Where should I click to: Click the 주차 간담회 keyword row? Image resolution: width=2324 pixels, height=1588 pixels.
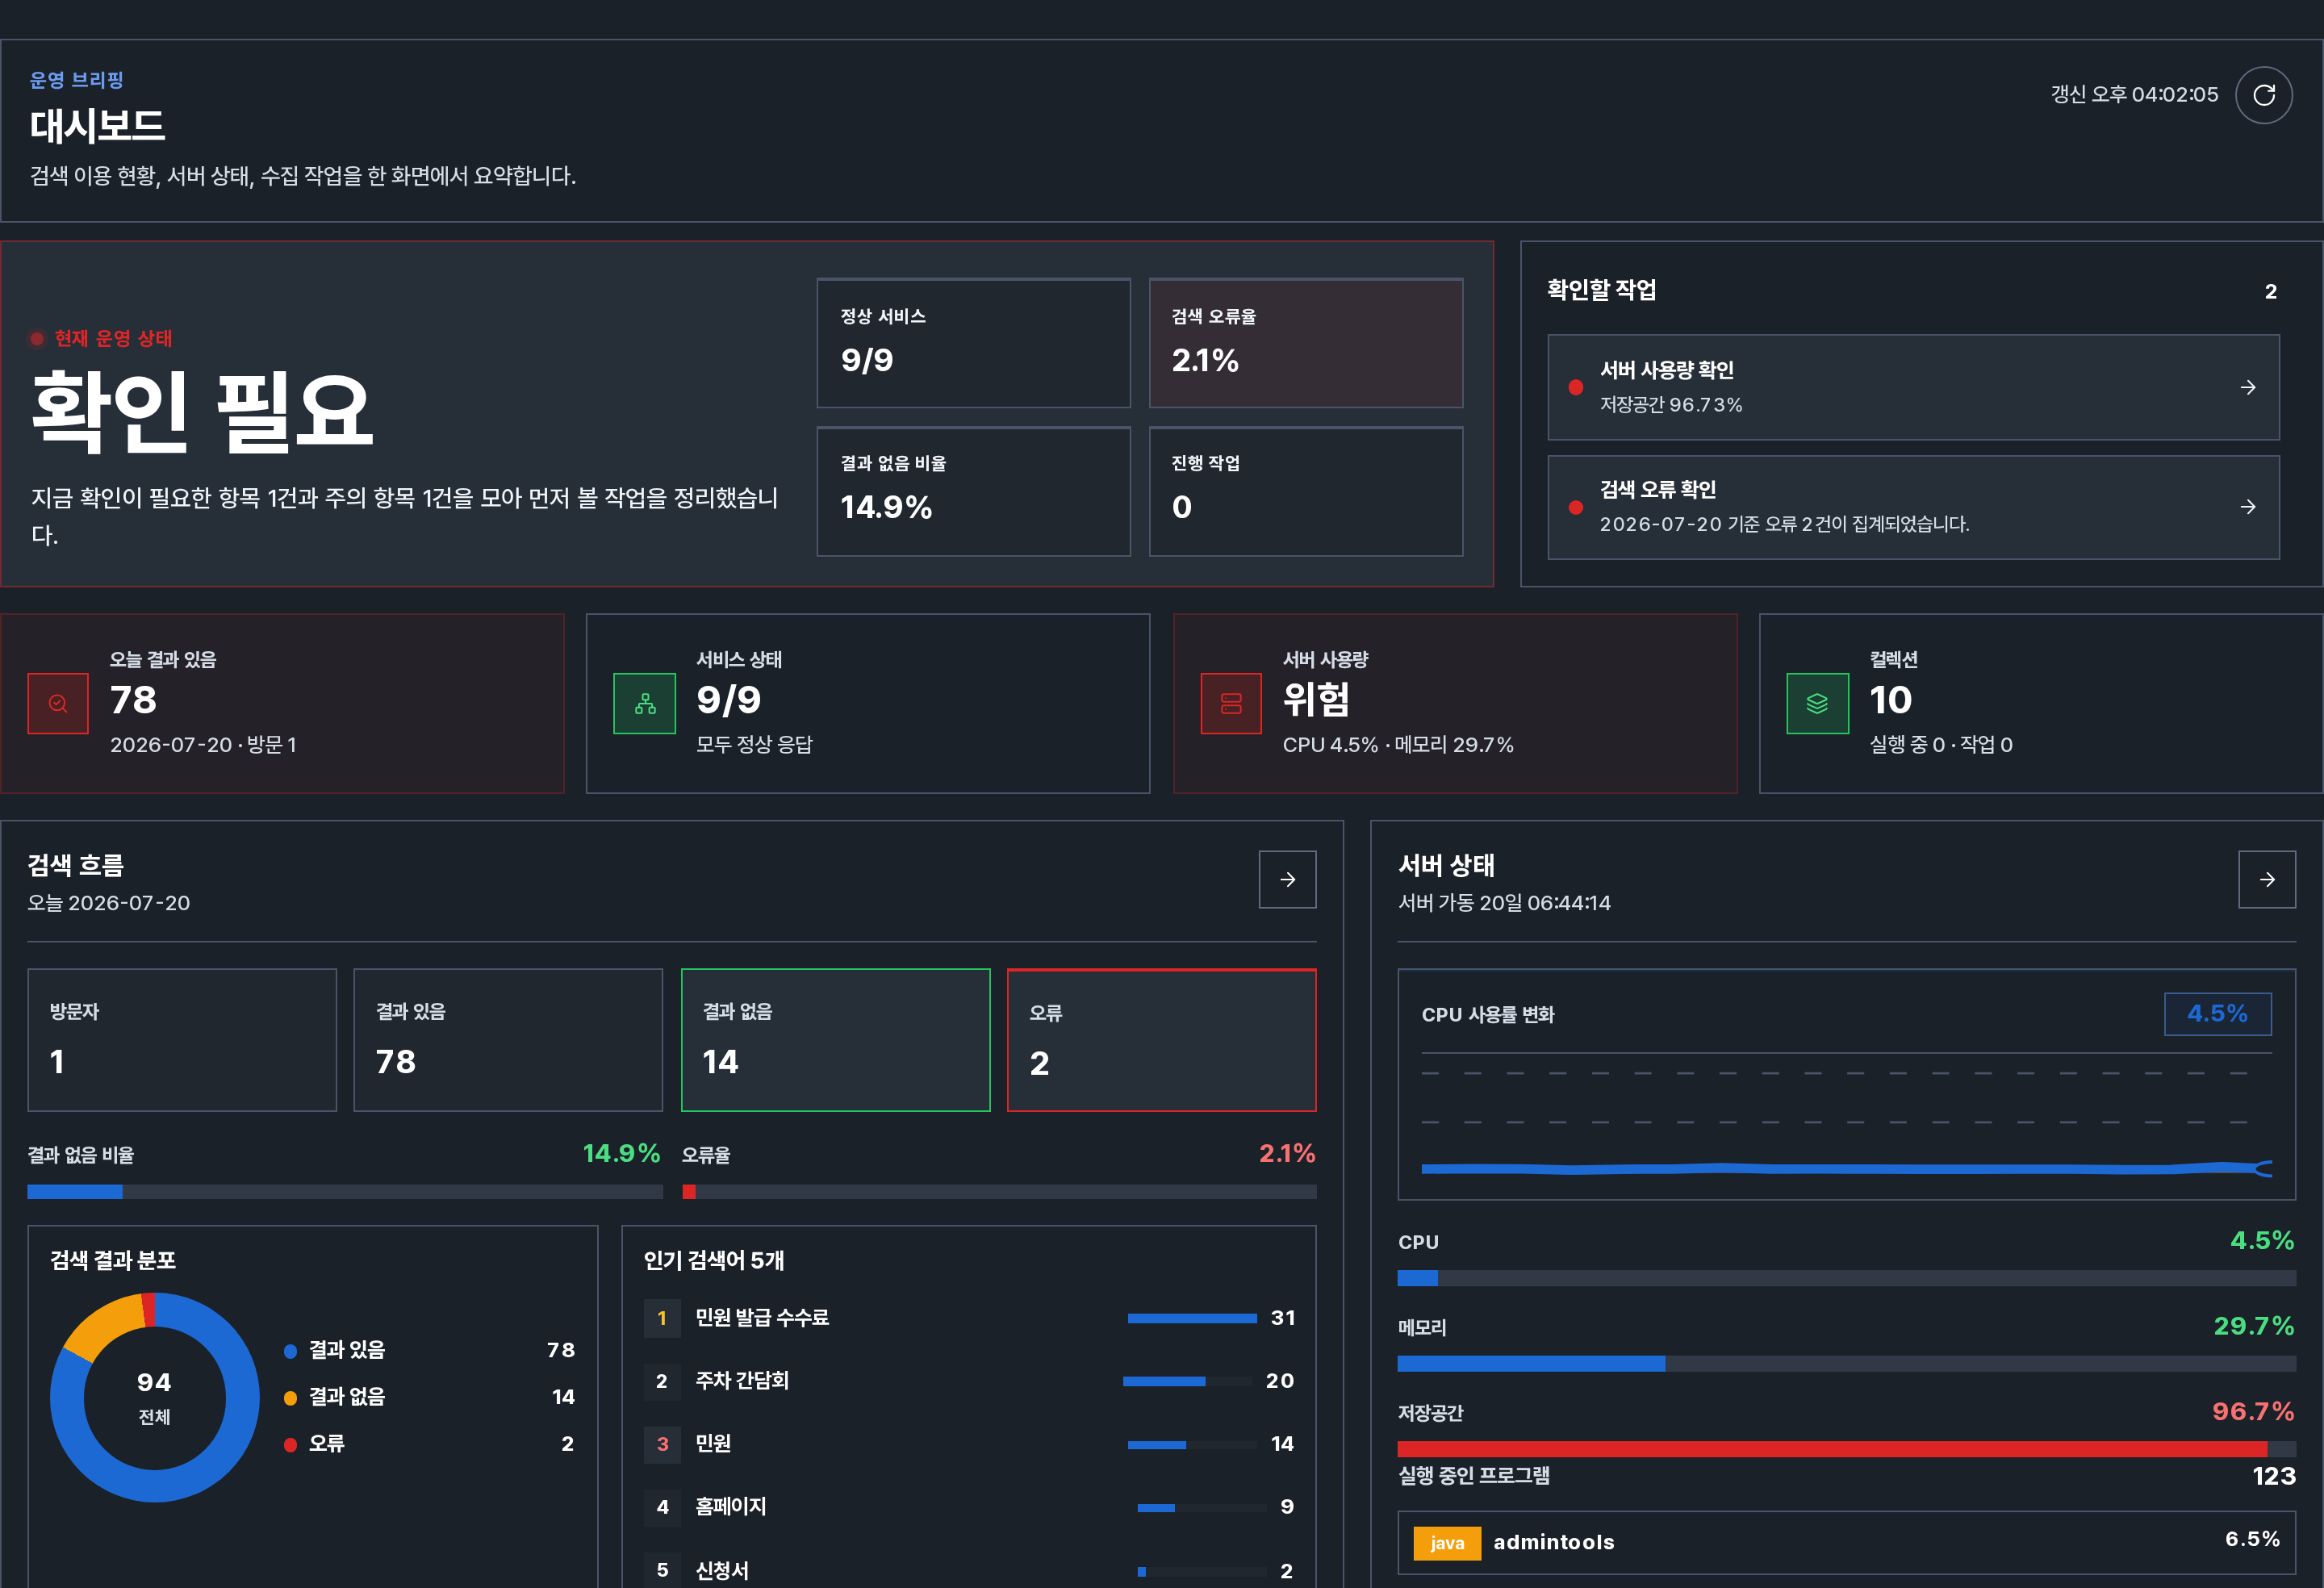point(969,1381)
